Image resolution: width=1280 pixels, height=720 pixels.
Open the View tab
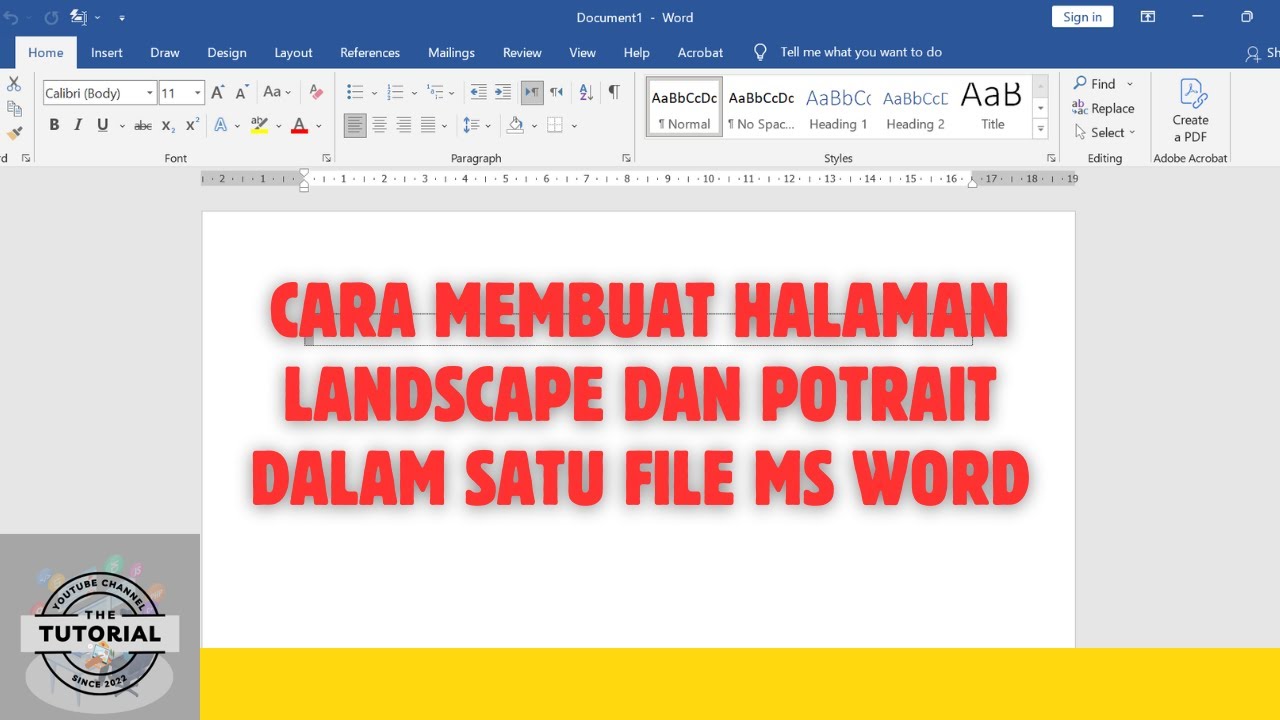pos(582,52)
